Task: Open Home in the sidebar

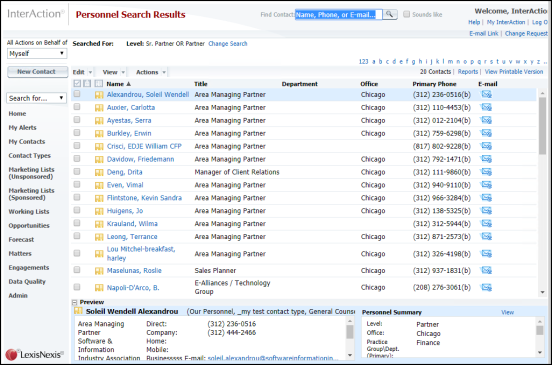Action: click(x=17, y=114)
